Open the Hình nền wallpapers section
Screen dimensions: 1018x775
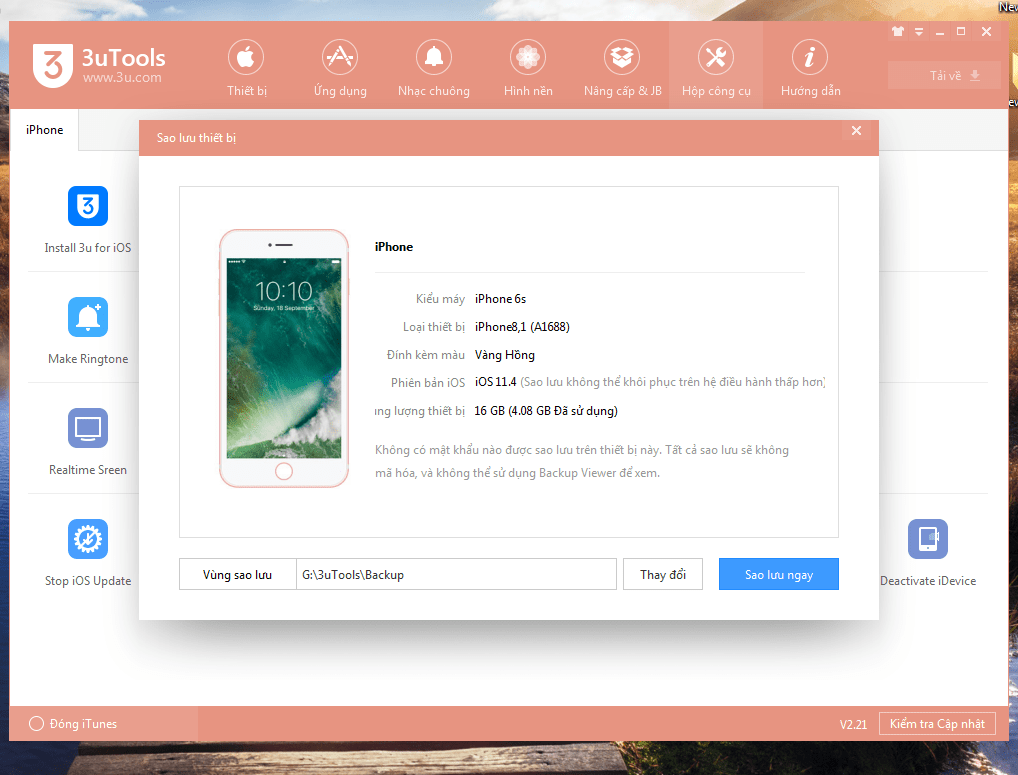click(x=528, y=68)
